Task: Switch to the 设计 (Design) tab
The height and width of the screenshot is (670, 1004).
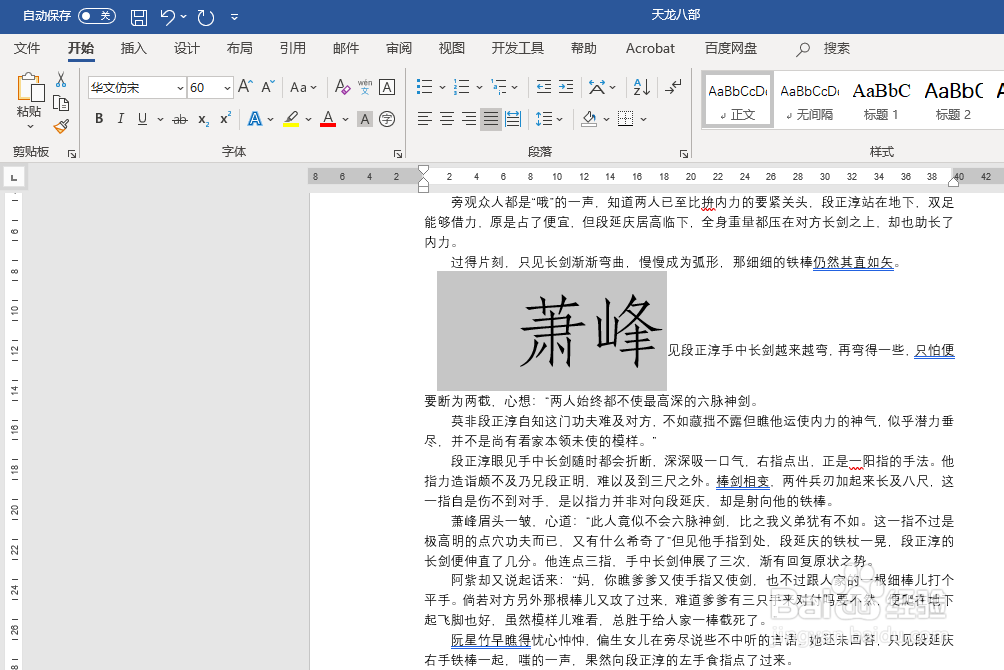Action: [186, 48]
